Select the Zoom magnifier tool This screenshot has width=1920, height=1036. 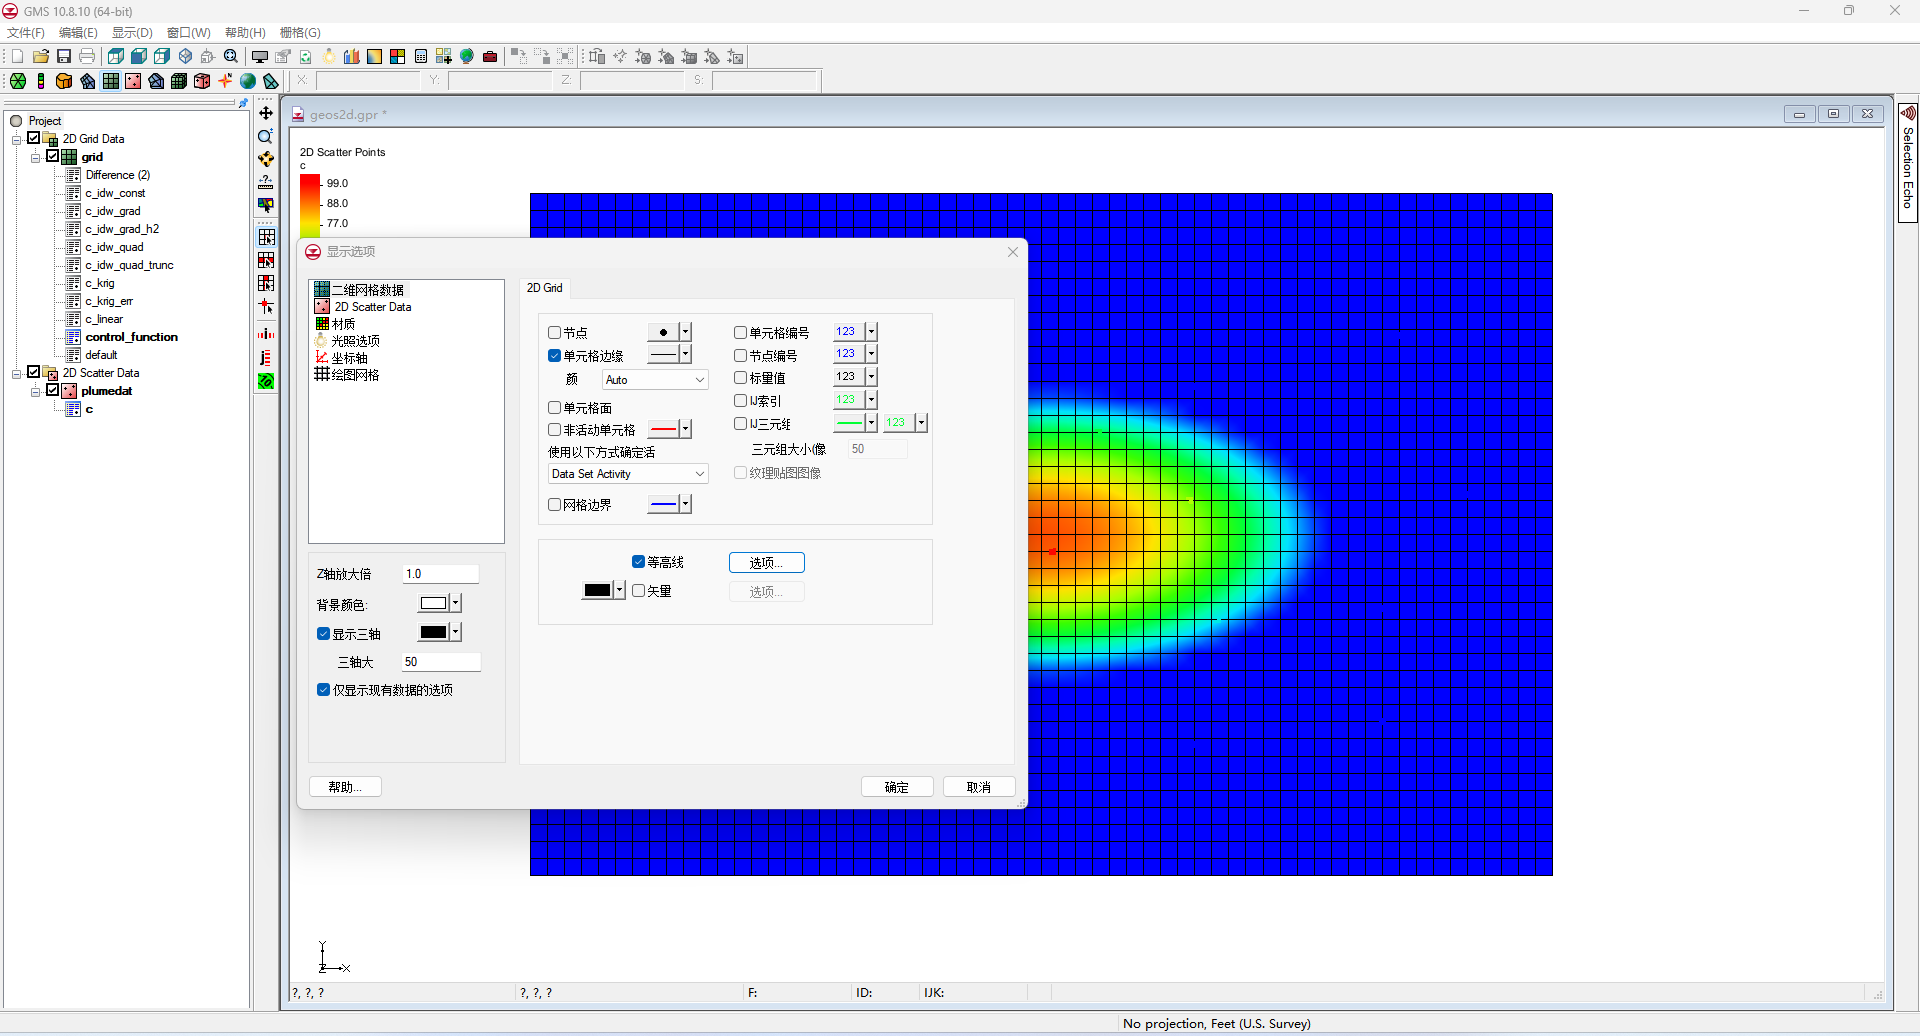266,136
